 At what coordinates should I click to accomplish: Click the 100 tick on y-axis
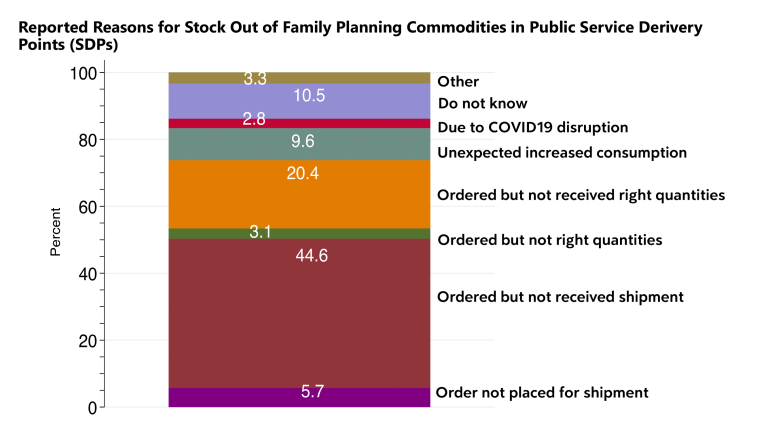(83, 74)
